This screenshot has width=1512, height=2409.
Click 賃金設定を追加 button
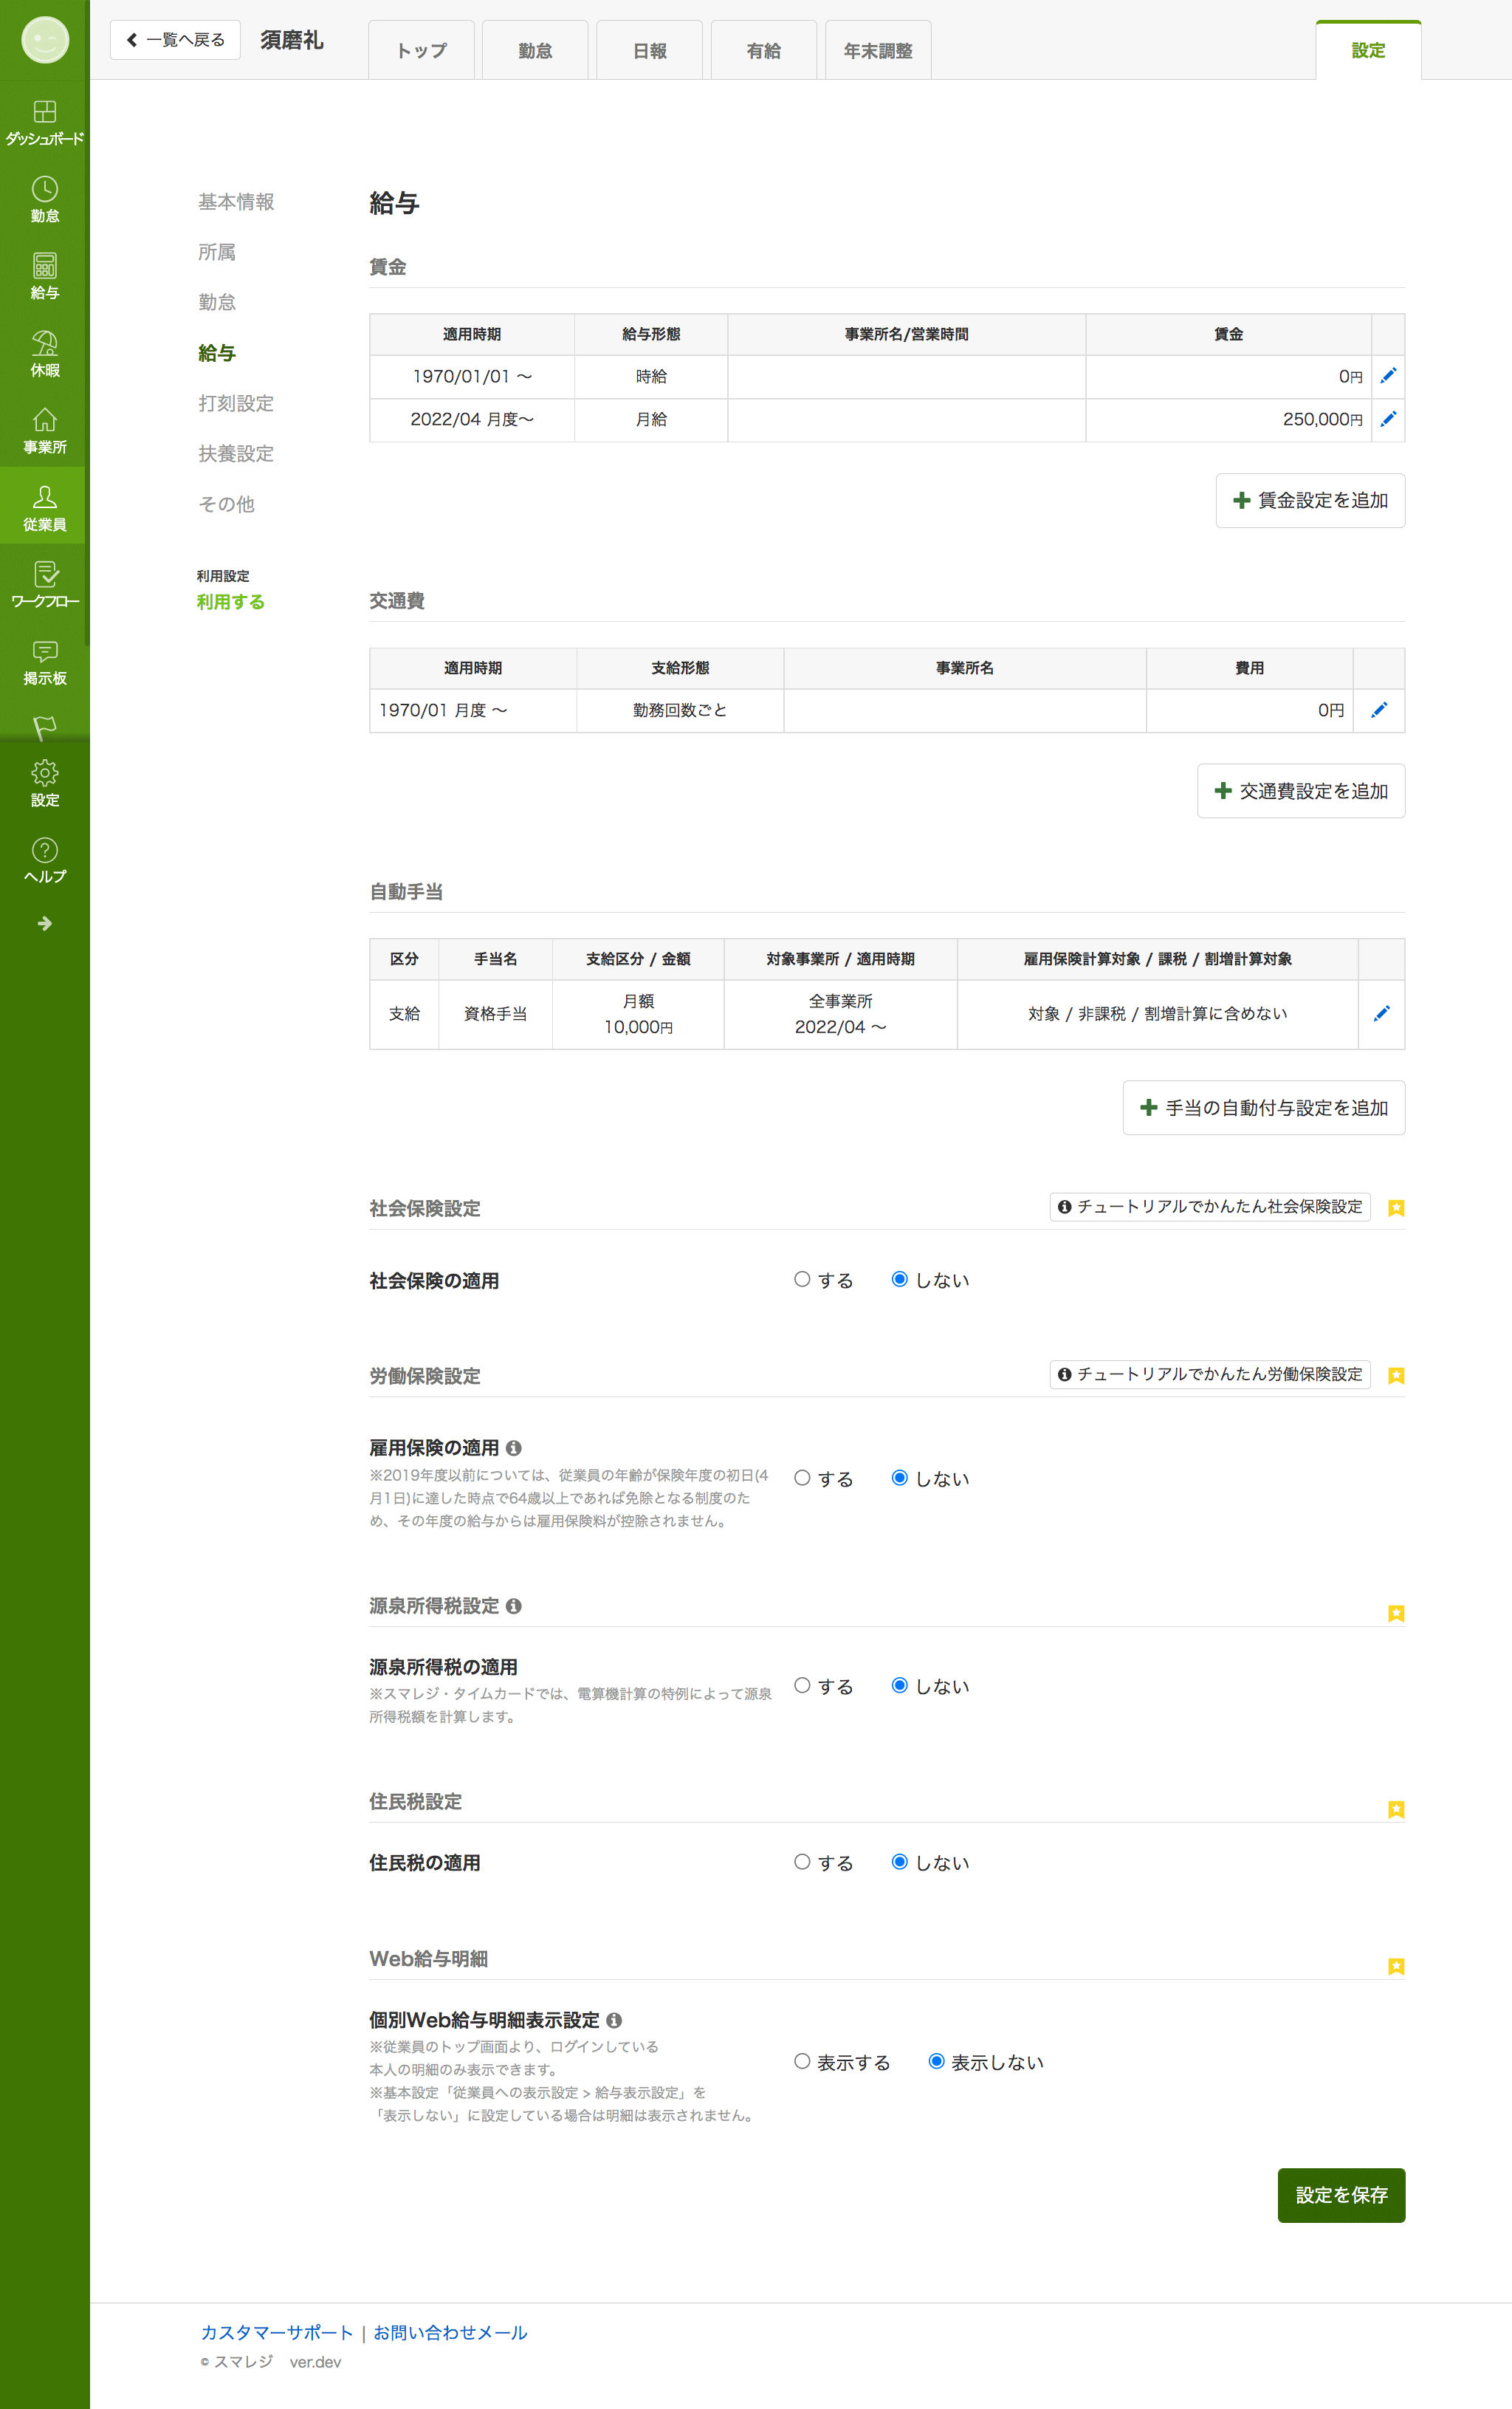click(1310, 500)
